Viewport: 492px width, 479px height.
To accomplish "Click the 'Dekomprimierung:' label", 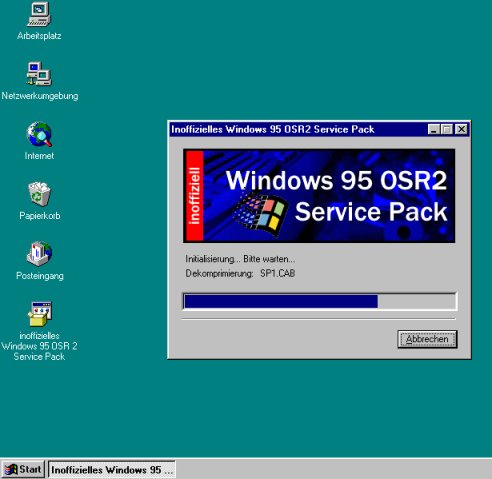I will [219, 273].
